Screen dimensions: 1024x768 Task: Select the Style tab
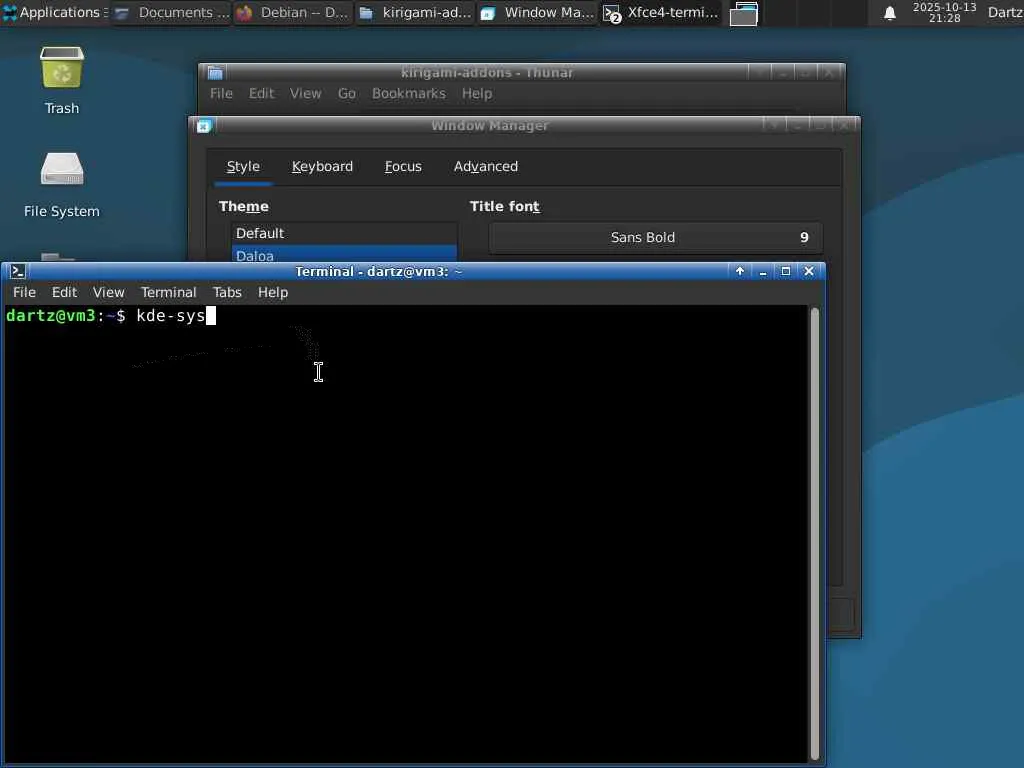pyautogui.click(x=243, y=167)
